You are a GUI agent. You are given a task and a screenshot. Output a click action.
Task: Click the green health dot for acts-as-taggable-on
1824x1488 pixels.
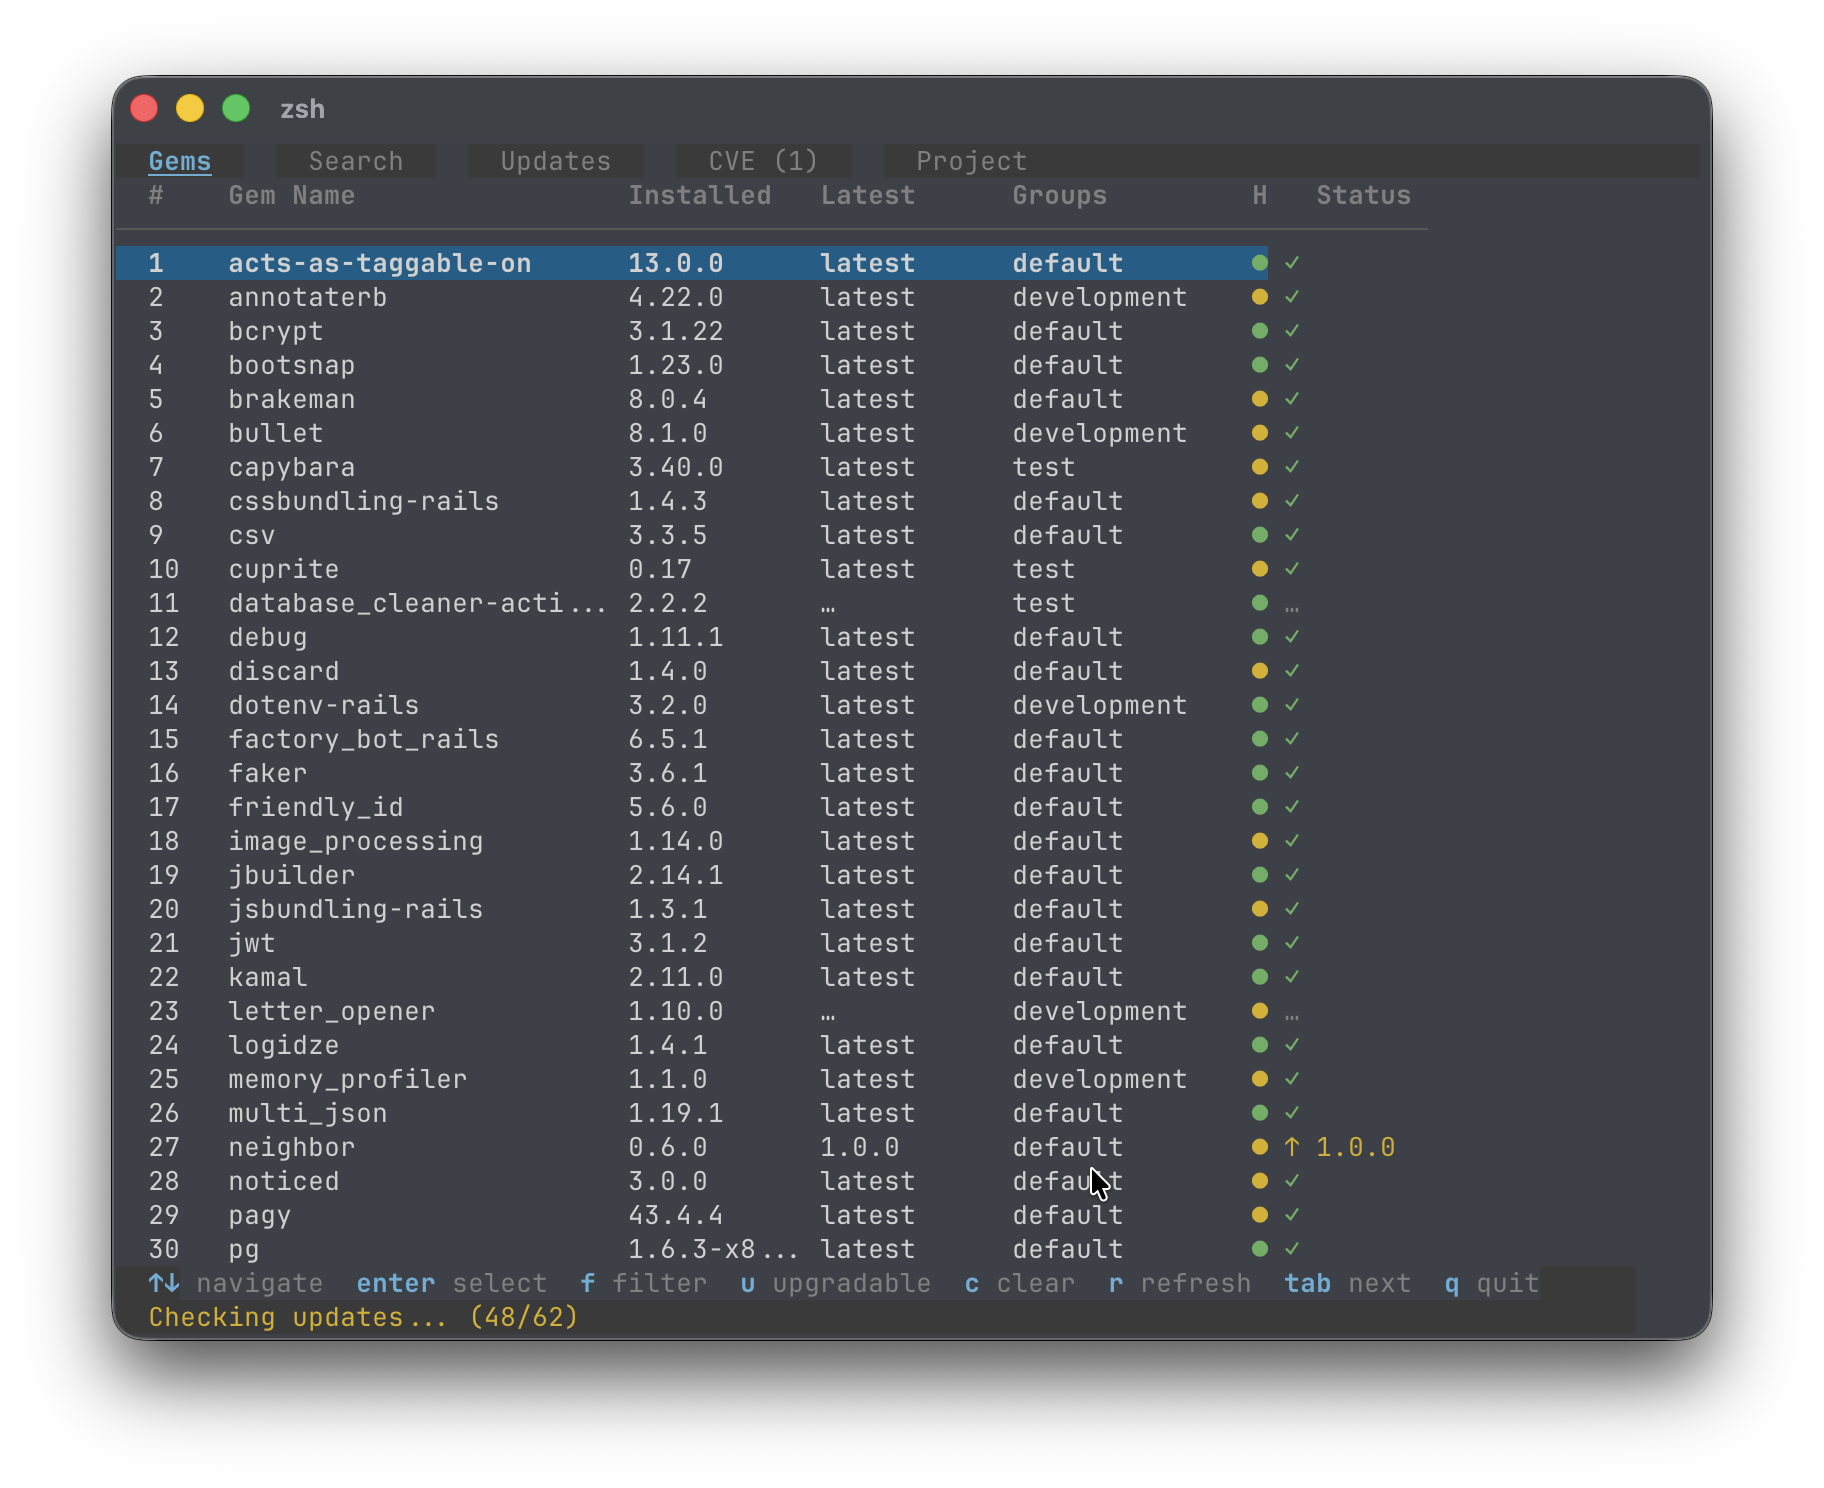[x=1259, y=263]
